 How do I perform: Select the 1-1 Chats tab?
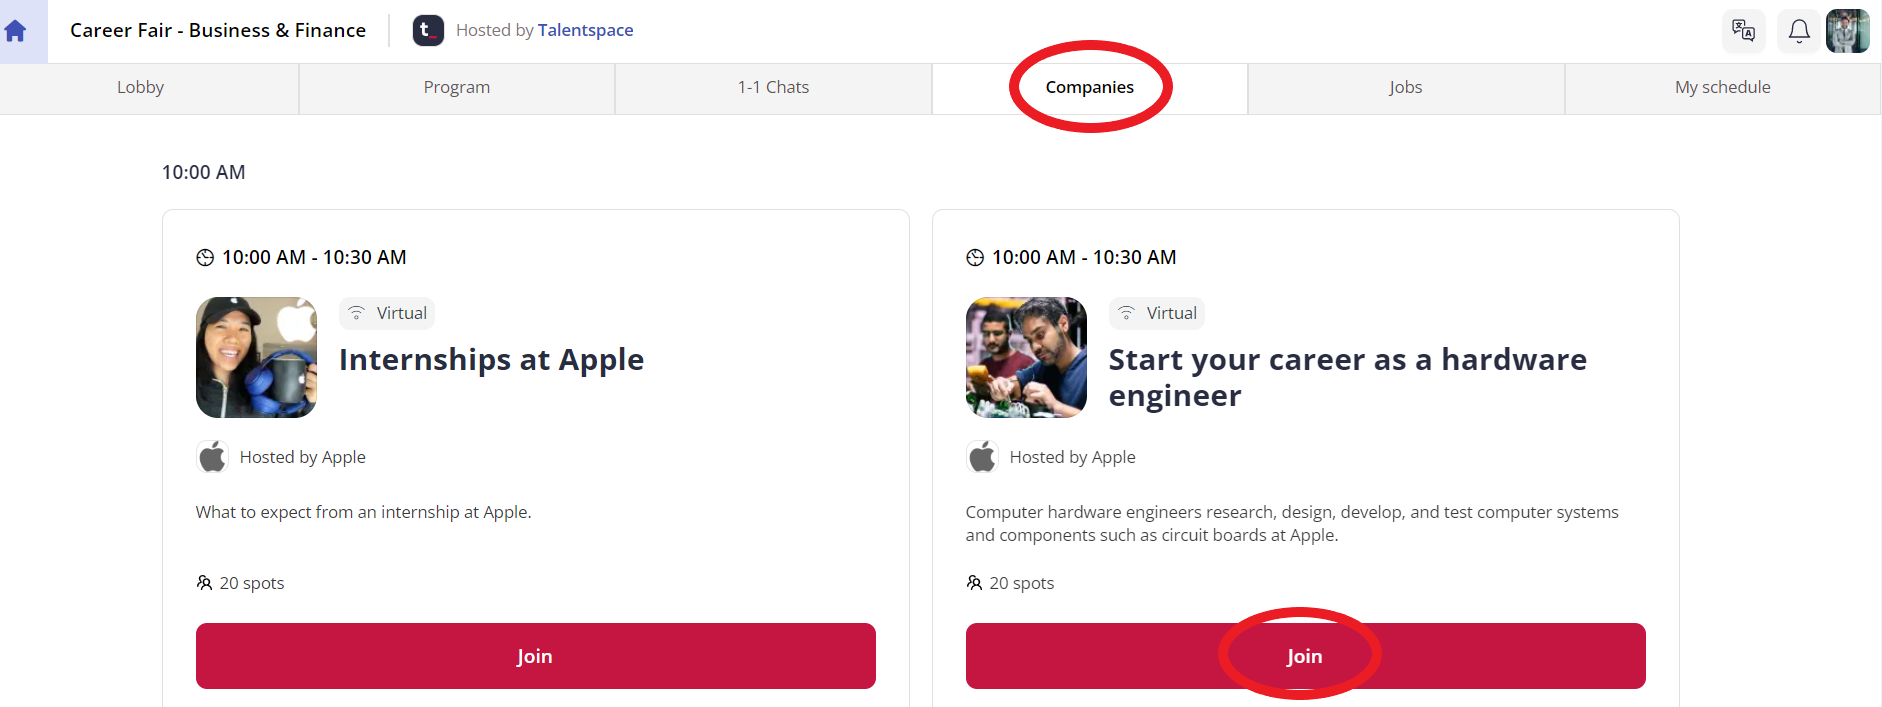click(x=774, y=88)
